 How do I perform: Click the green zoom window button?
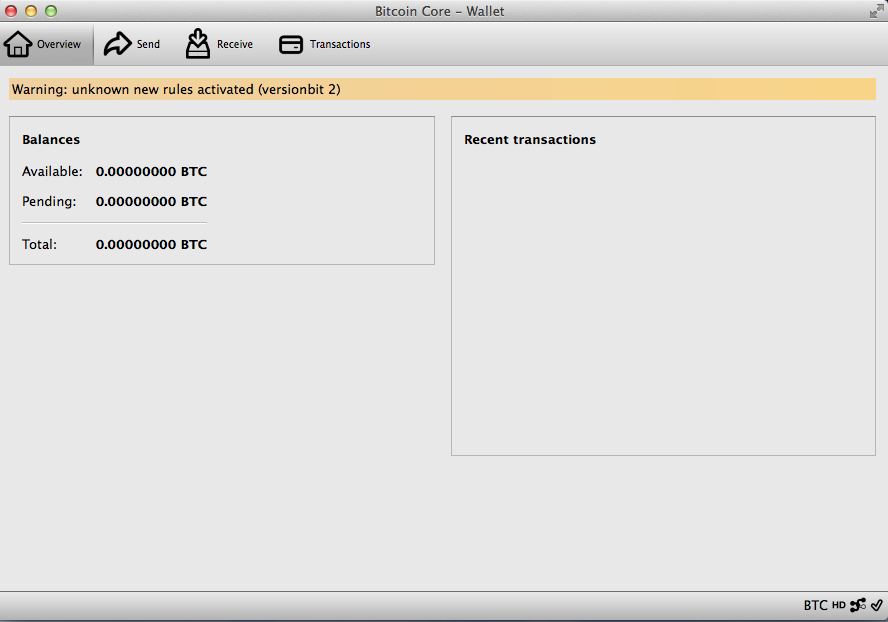point(51,11)
